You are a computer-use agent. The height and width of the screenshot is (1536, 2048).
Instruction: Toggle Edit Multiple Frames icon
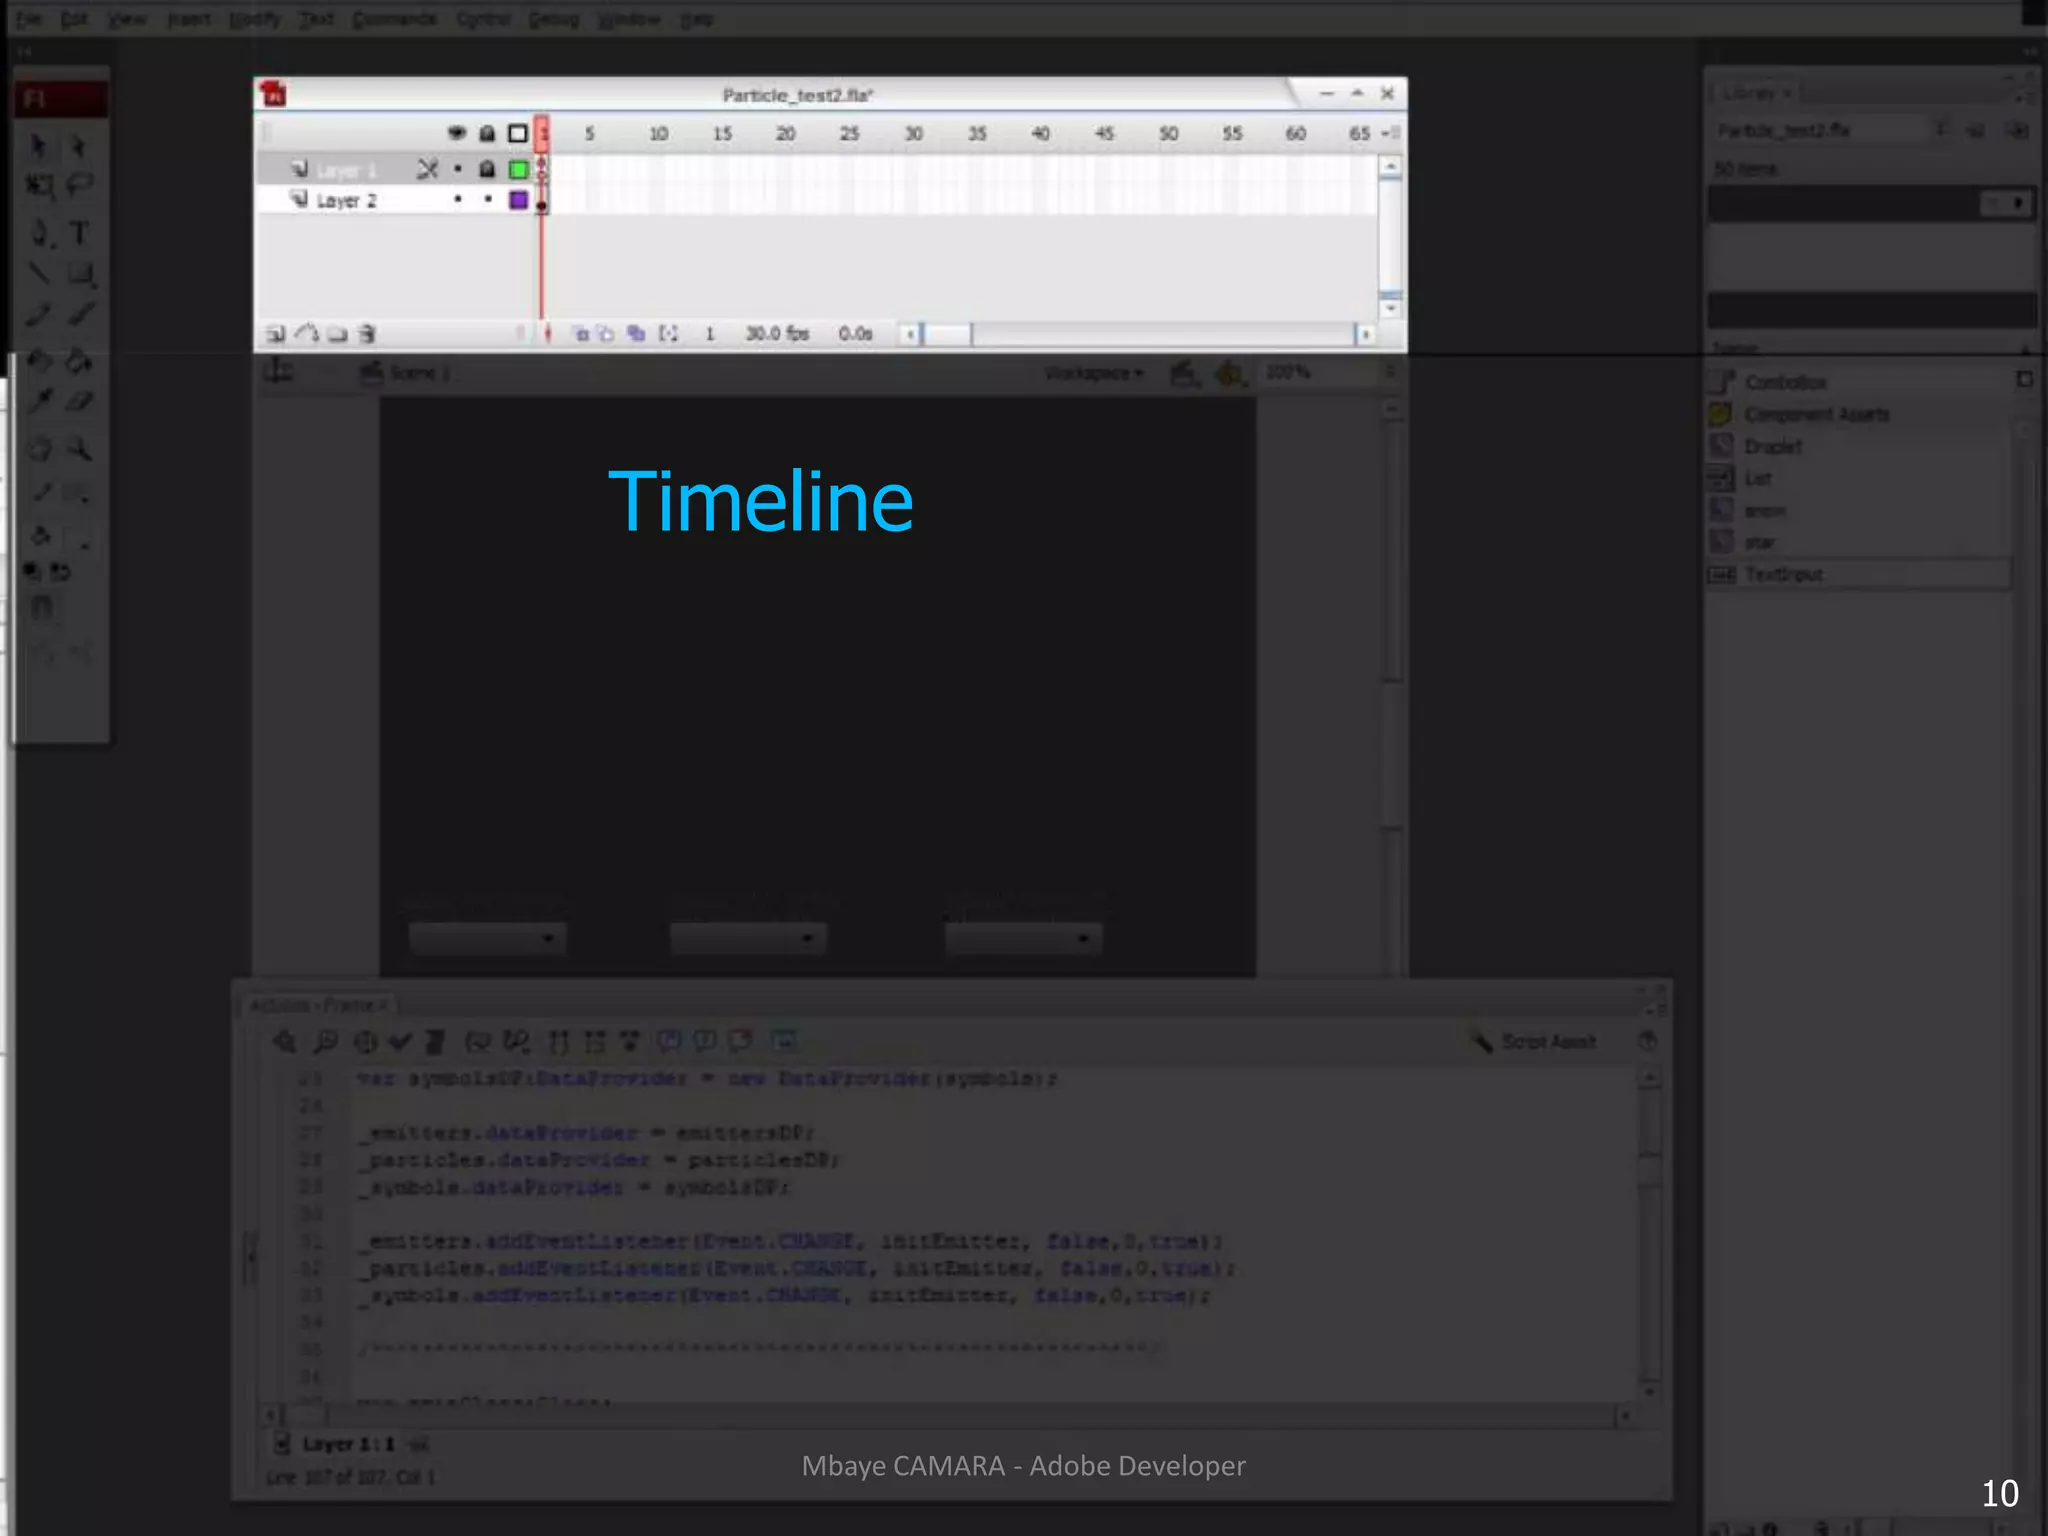pos(636,334)
